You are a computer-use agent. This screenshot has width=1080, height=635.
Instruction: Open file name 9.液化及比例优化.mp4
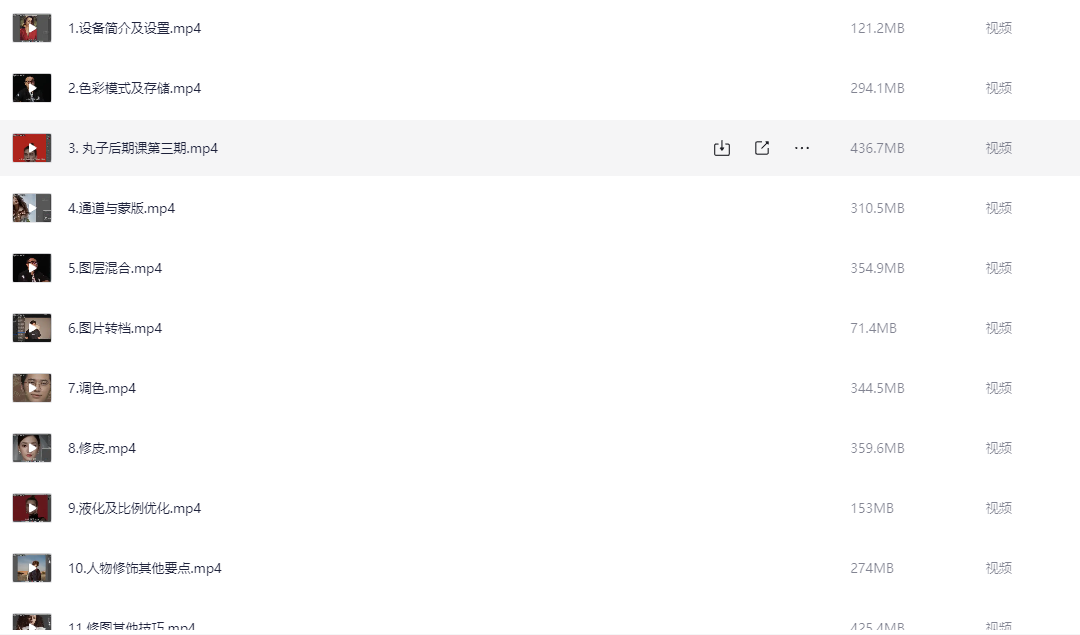[x=134, y=508]
